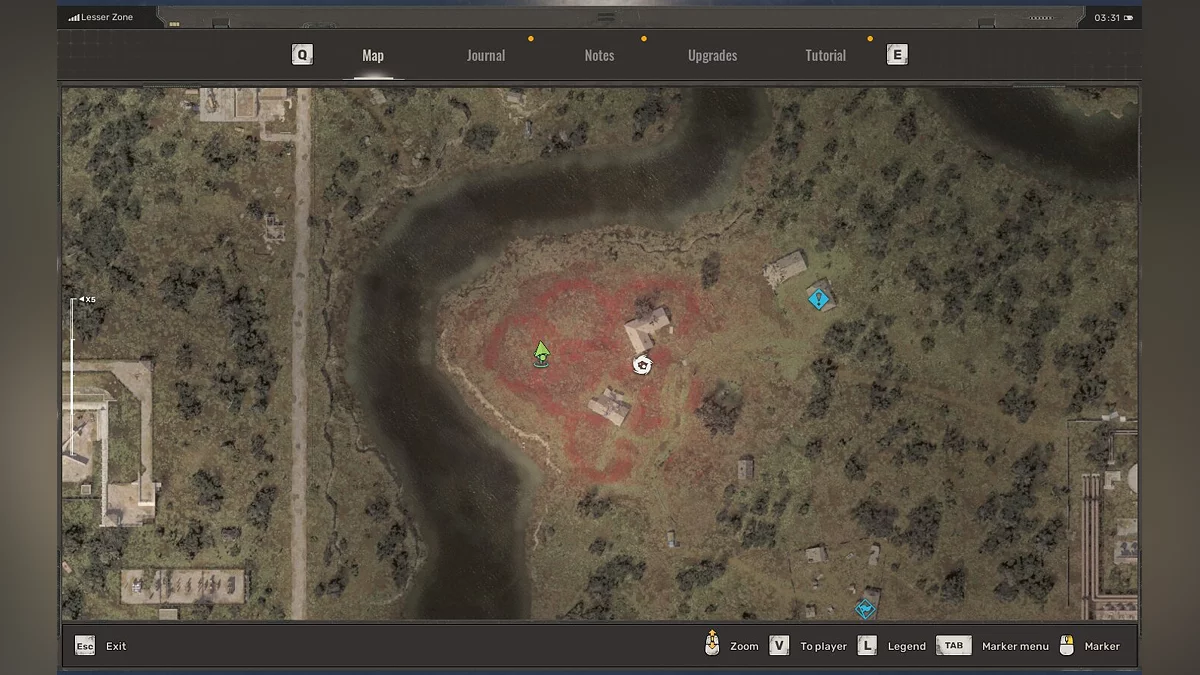The image size is (1200, 675).
Task: Click the 03:31 clock display
Action: [1107, 17]
